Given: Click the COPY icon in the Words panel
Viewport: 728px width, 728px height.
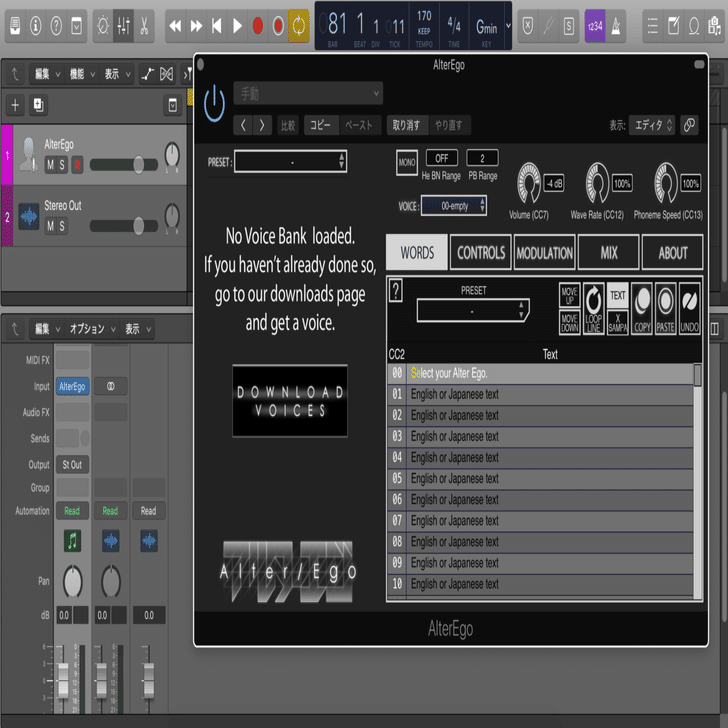Looking at the screenshot, I should (x=642, y=309).
